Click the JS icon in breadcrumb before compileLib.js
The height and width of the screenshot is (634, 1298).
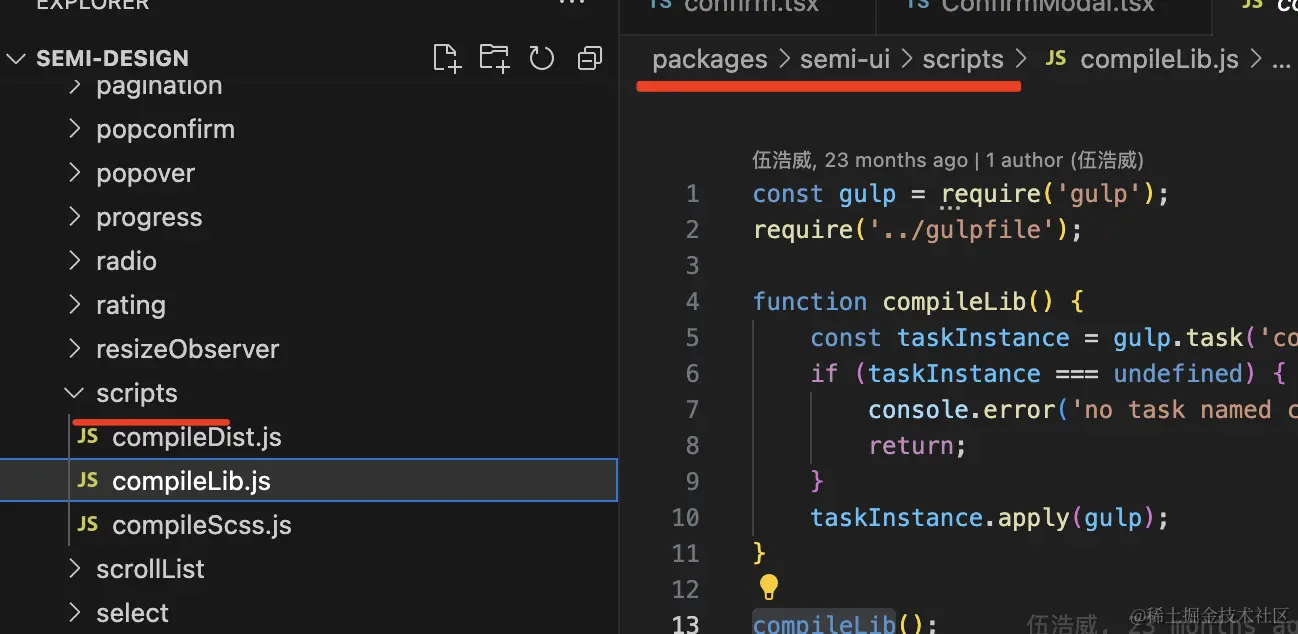[x=1056, y=59]
